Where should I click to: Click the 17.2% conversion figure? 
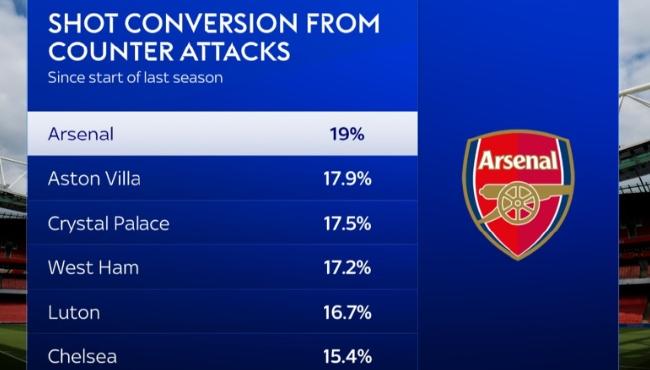[x=347, y=268]
